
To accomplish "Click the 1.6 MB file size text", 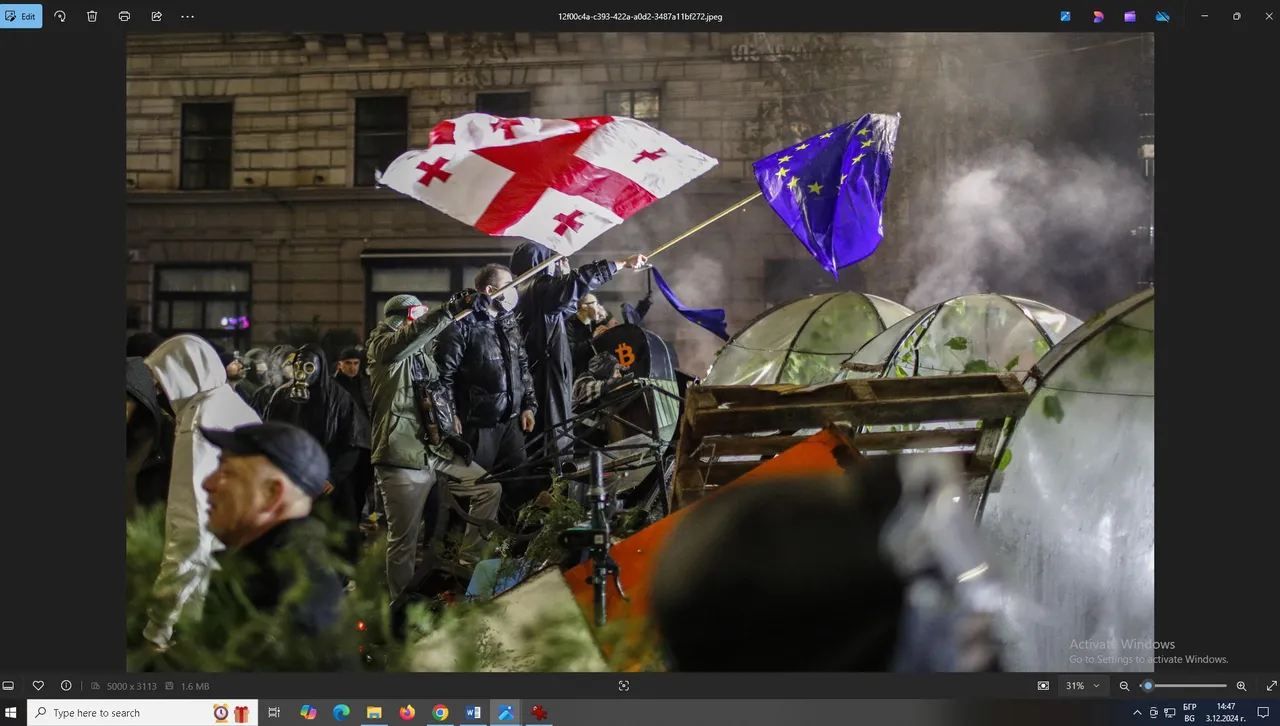I will coord(195,686).
